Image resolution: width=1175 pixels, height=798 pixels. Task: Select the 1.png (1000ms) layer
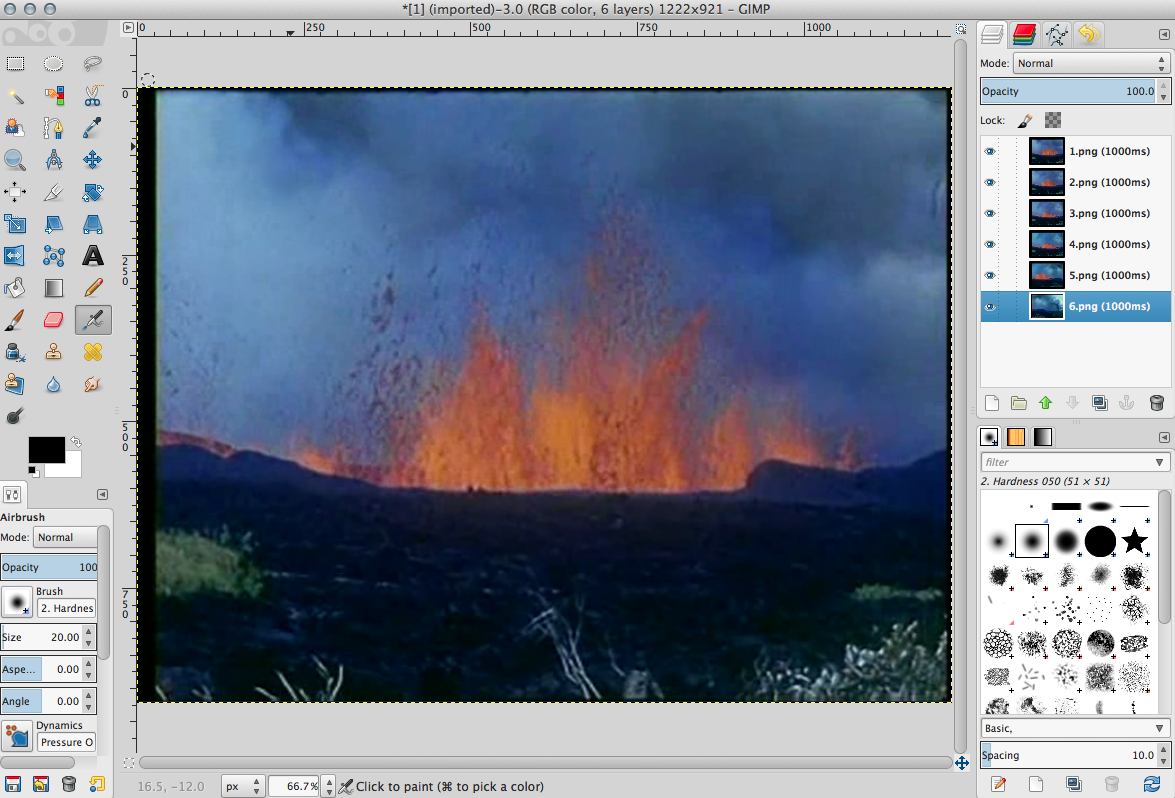(1075, 151)
